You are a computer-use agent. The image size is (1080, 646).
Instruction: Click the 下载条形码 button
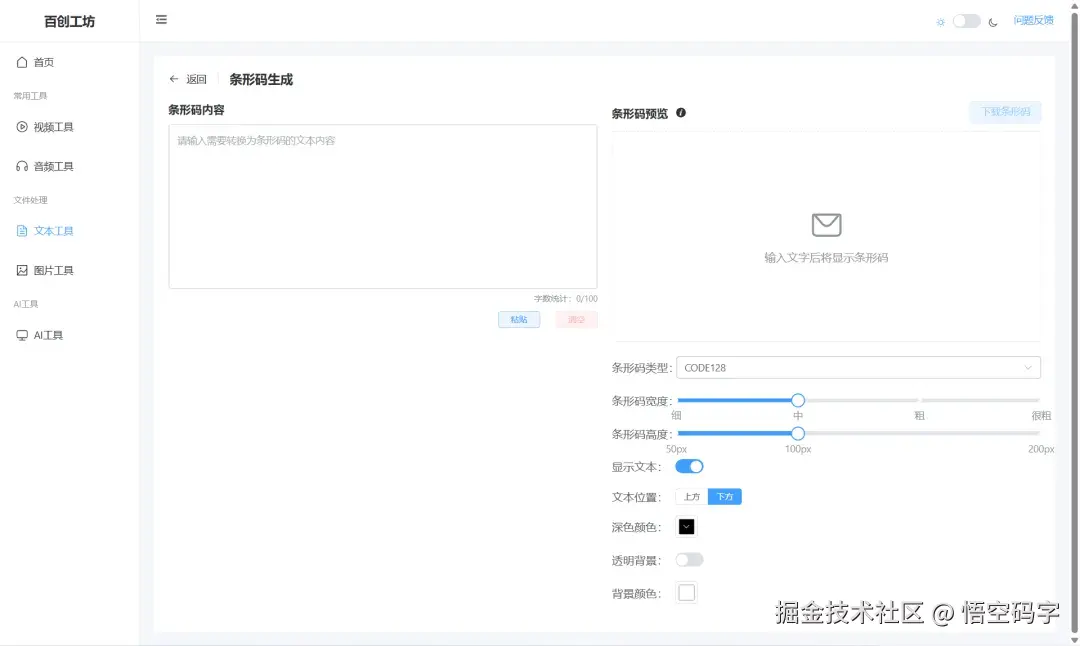coord(1005,113)
